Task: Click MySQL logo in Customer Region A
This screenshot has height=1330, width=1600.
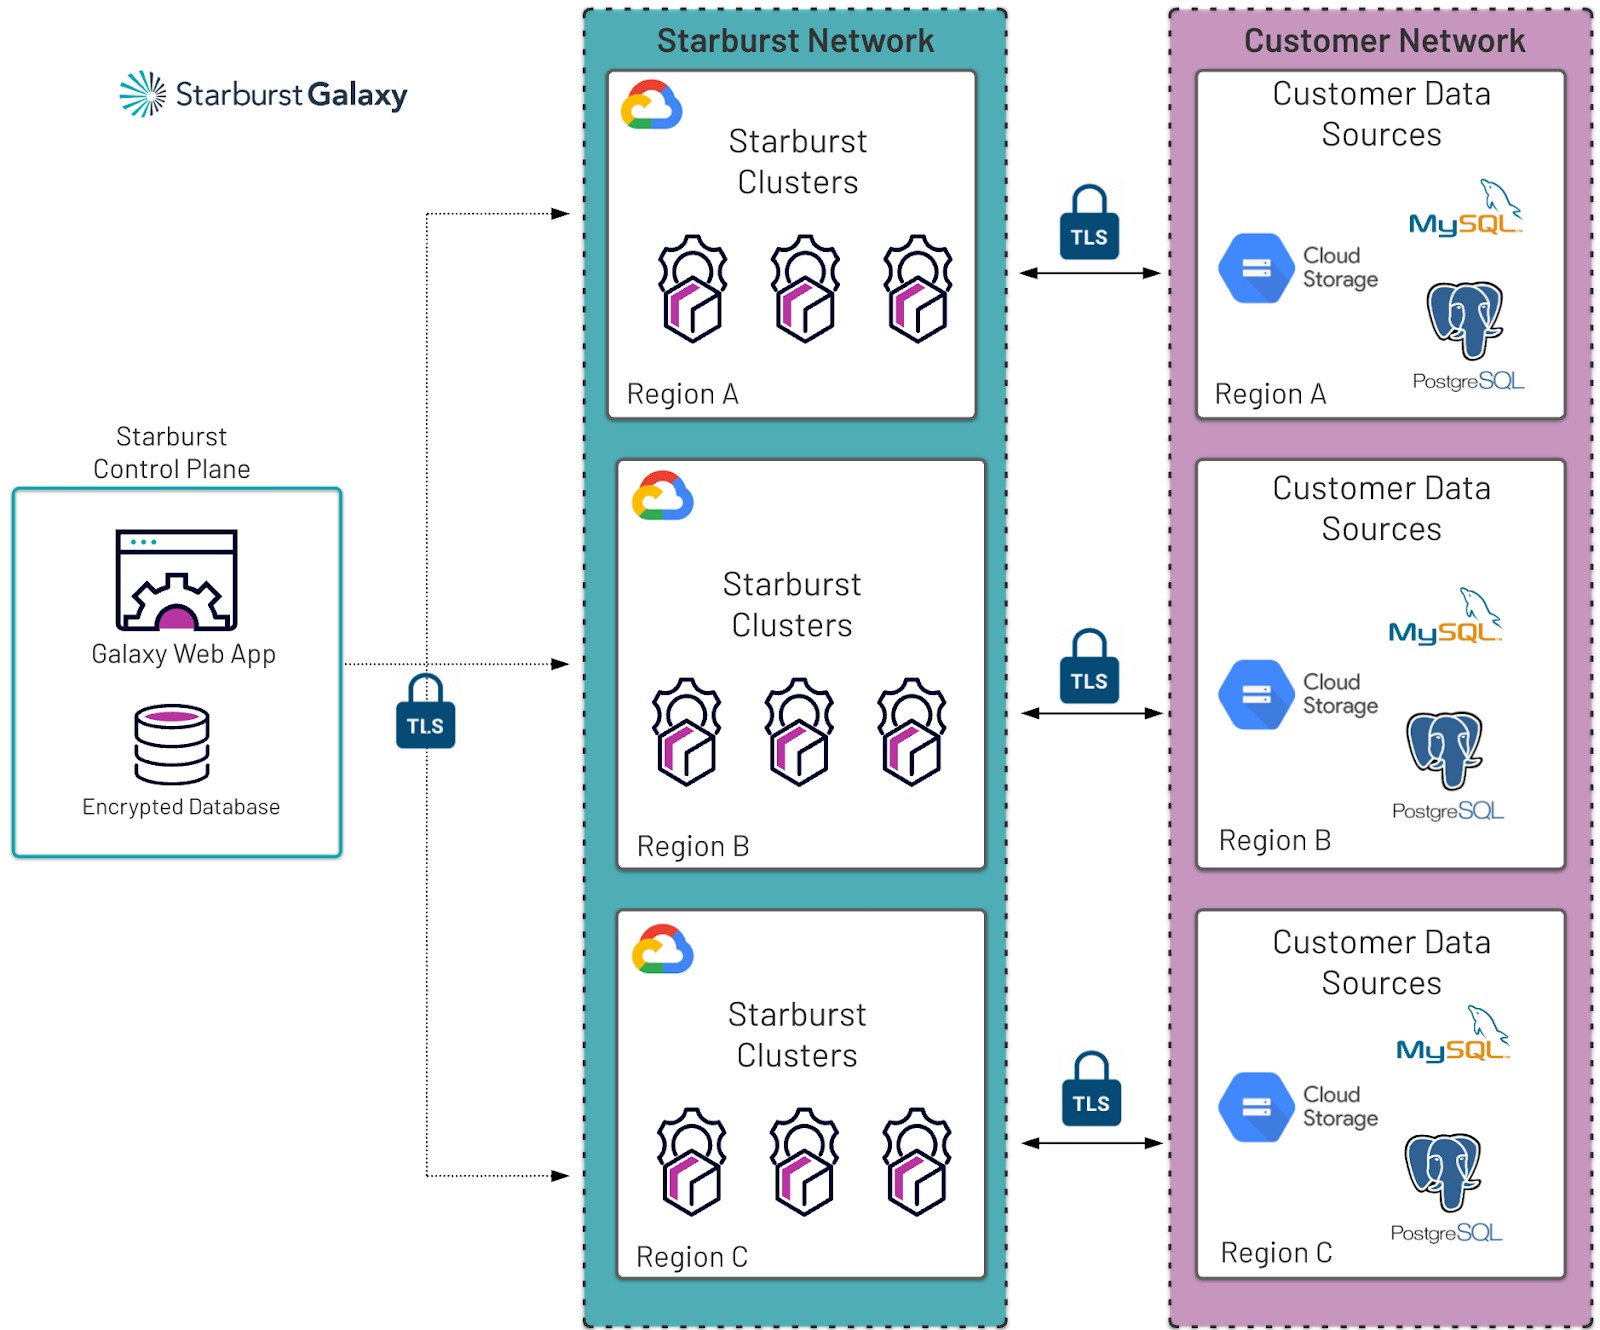Action: [1465, 208]
